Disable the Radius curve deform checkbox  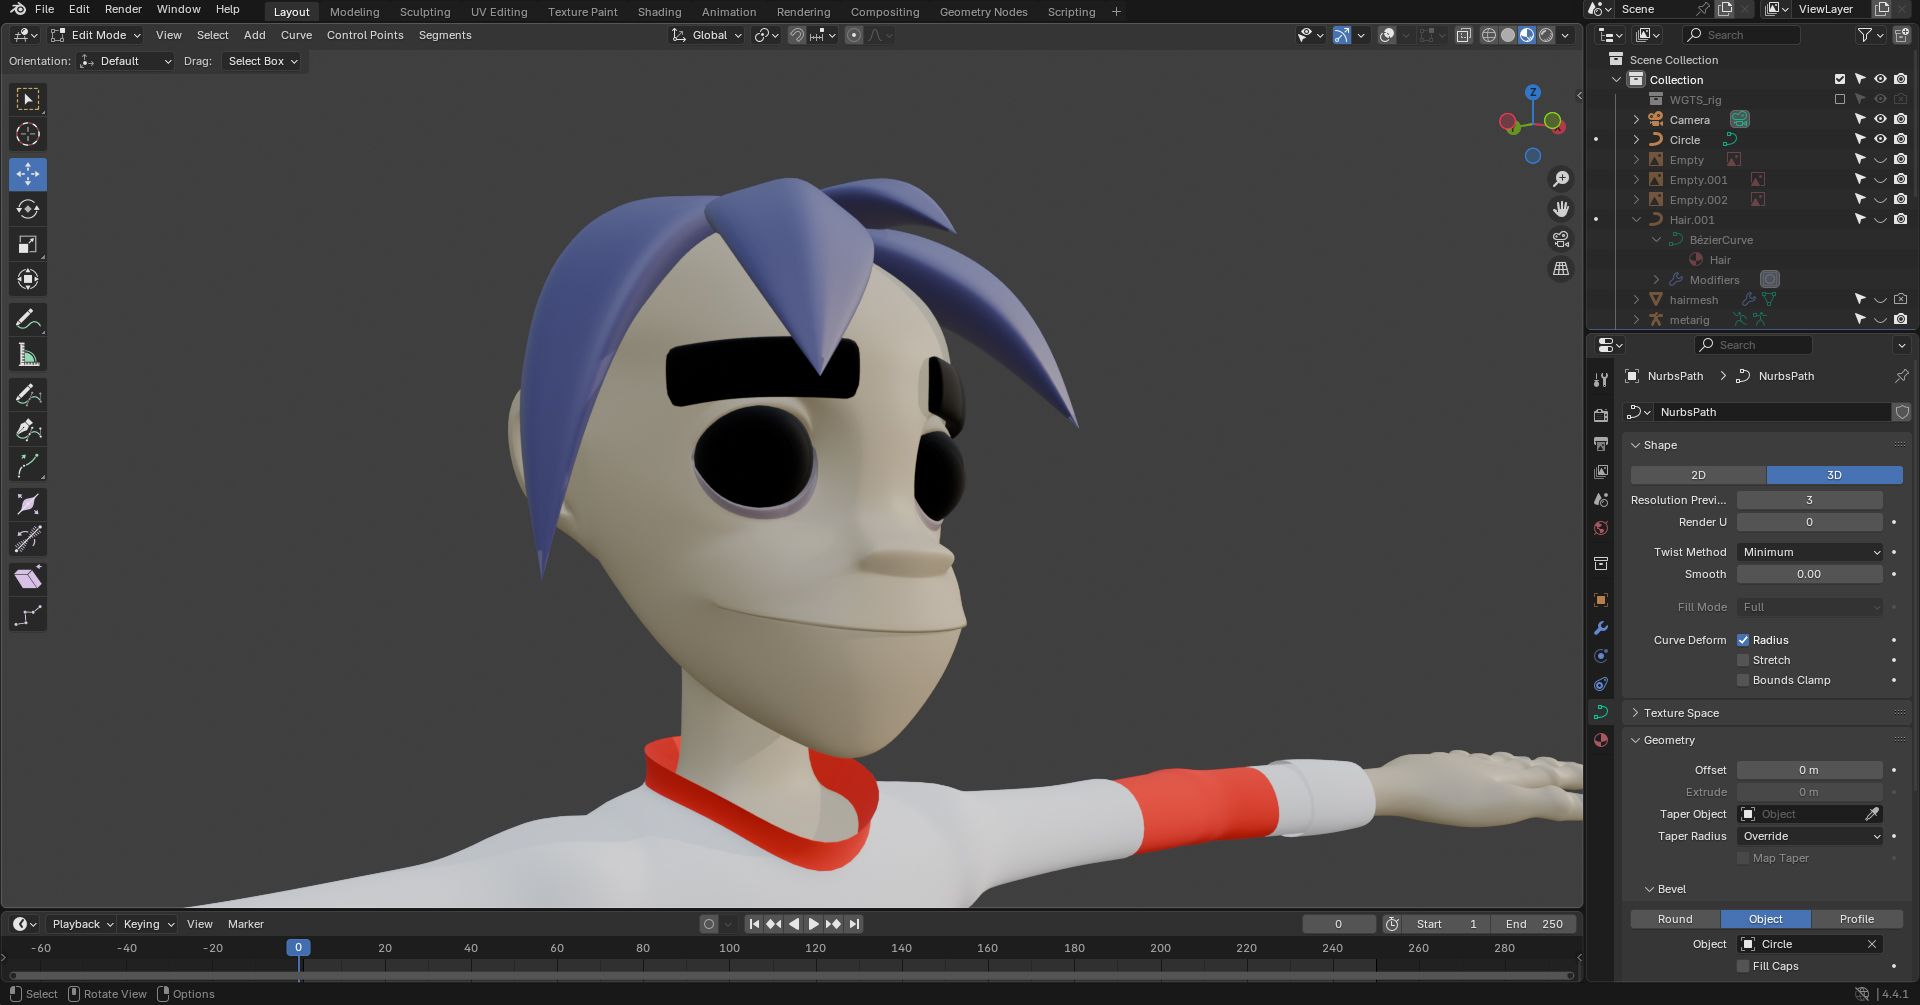tap(1743, 640)
